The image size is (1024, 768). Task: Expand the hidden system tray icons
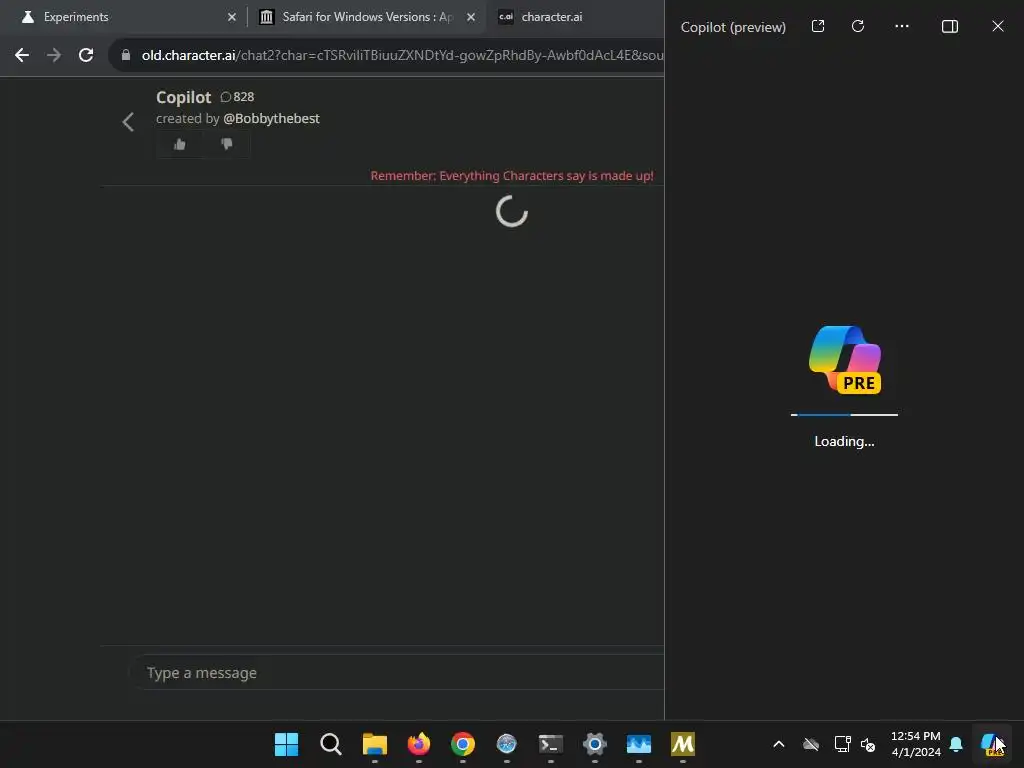[x=778, y=744]
